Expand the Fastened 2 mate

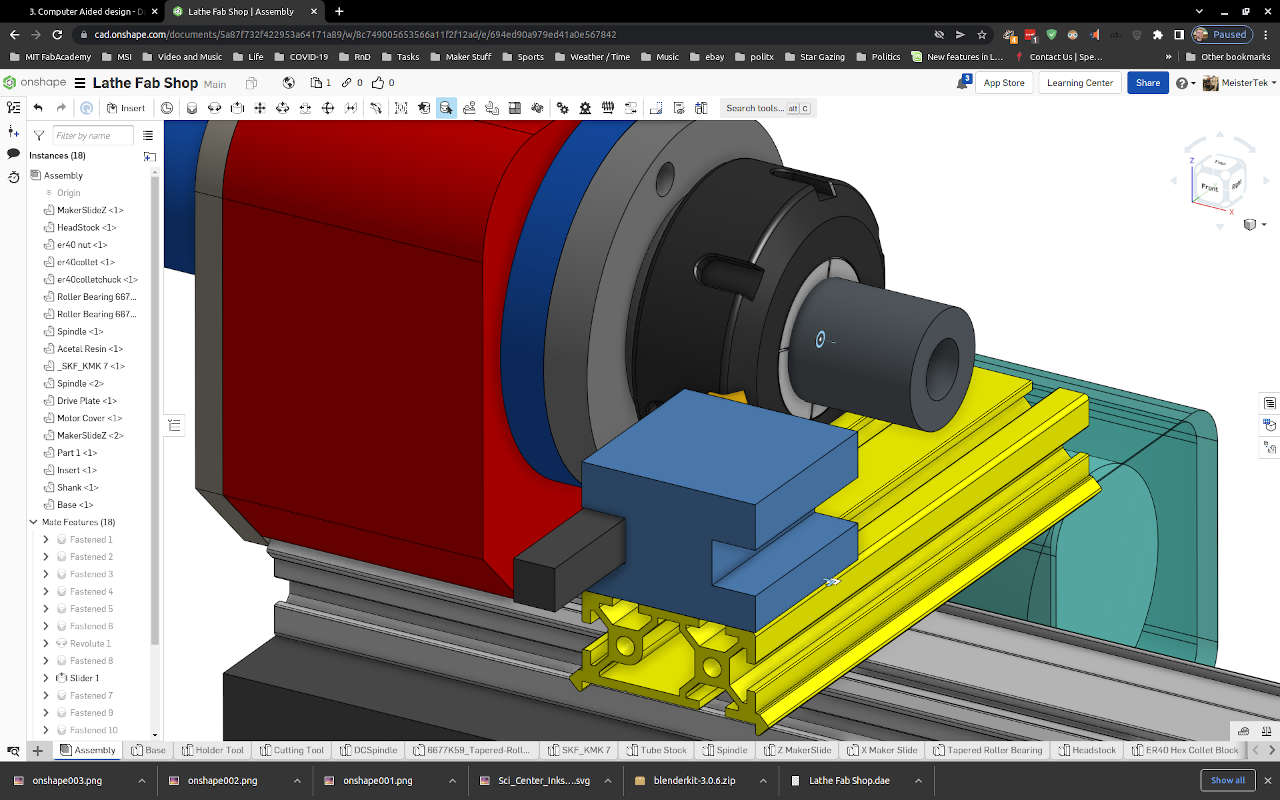tap(45, 557)
